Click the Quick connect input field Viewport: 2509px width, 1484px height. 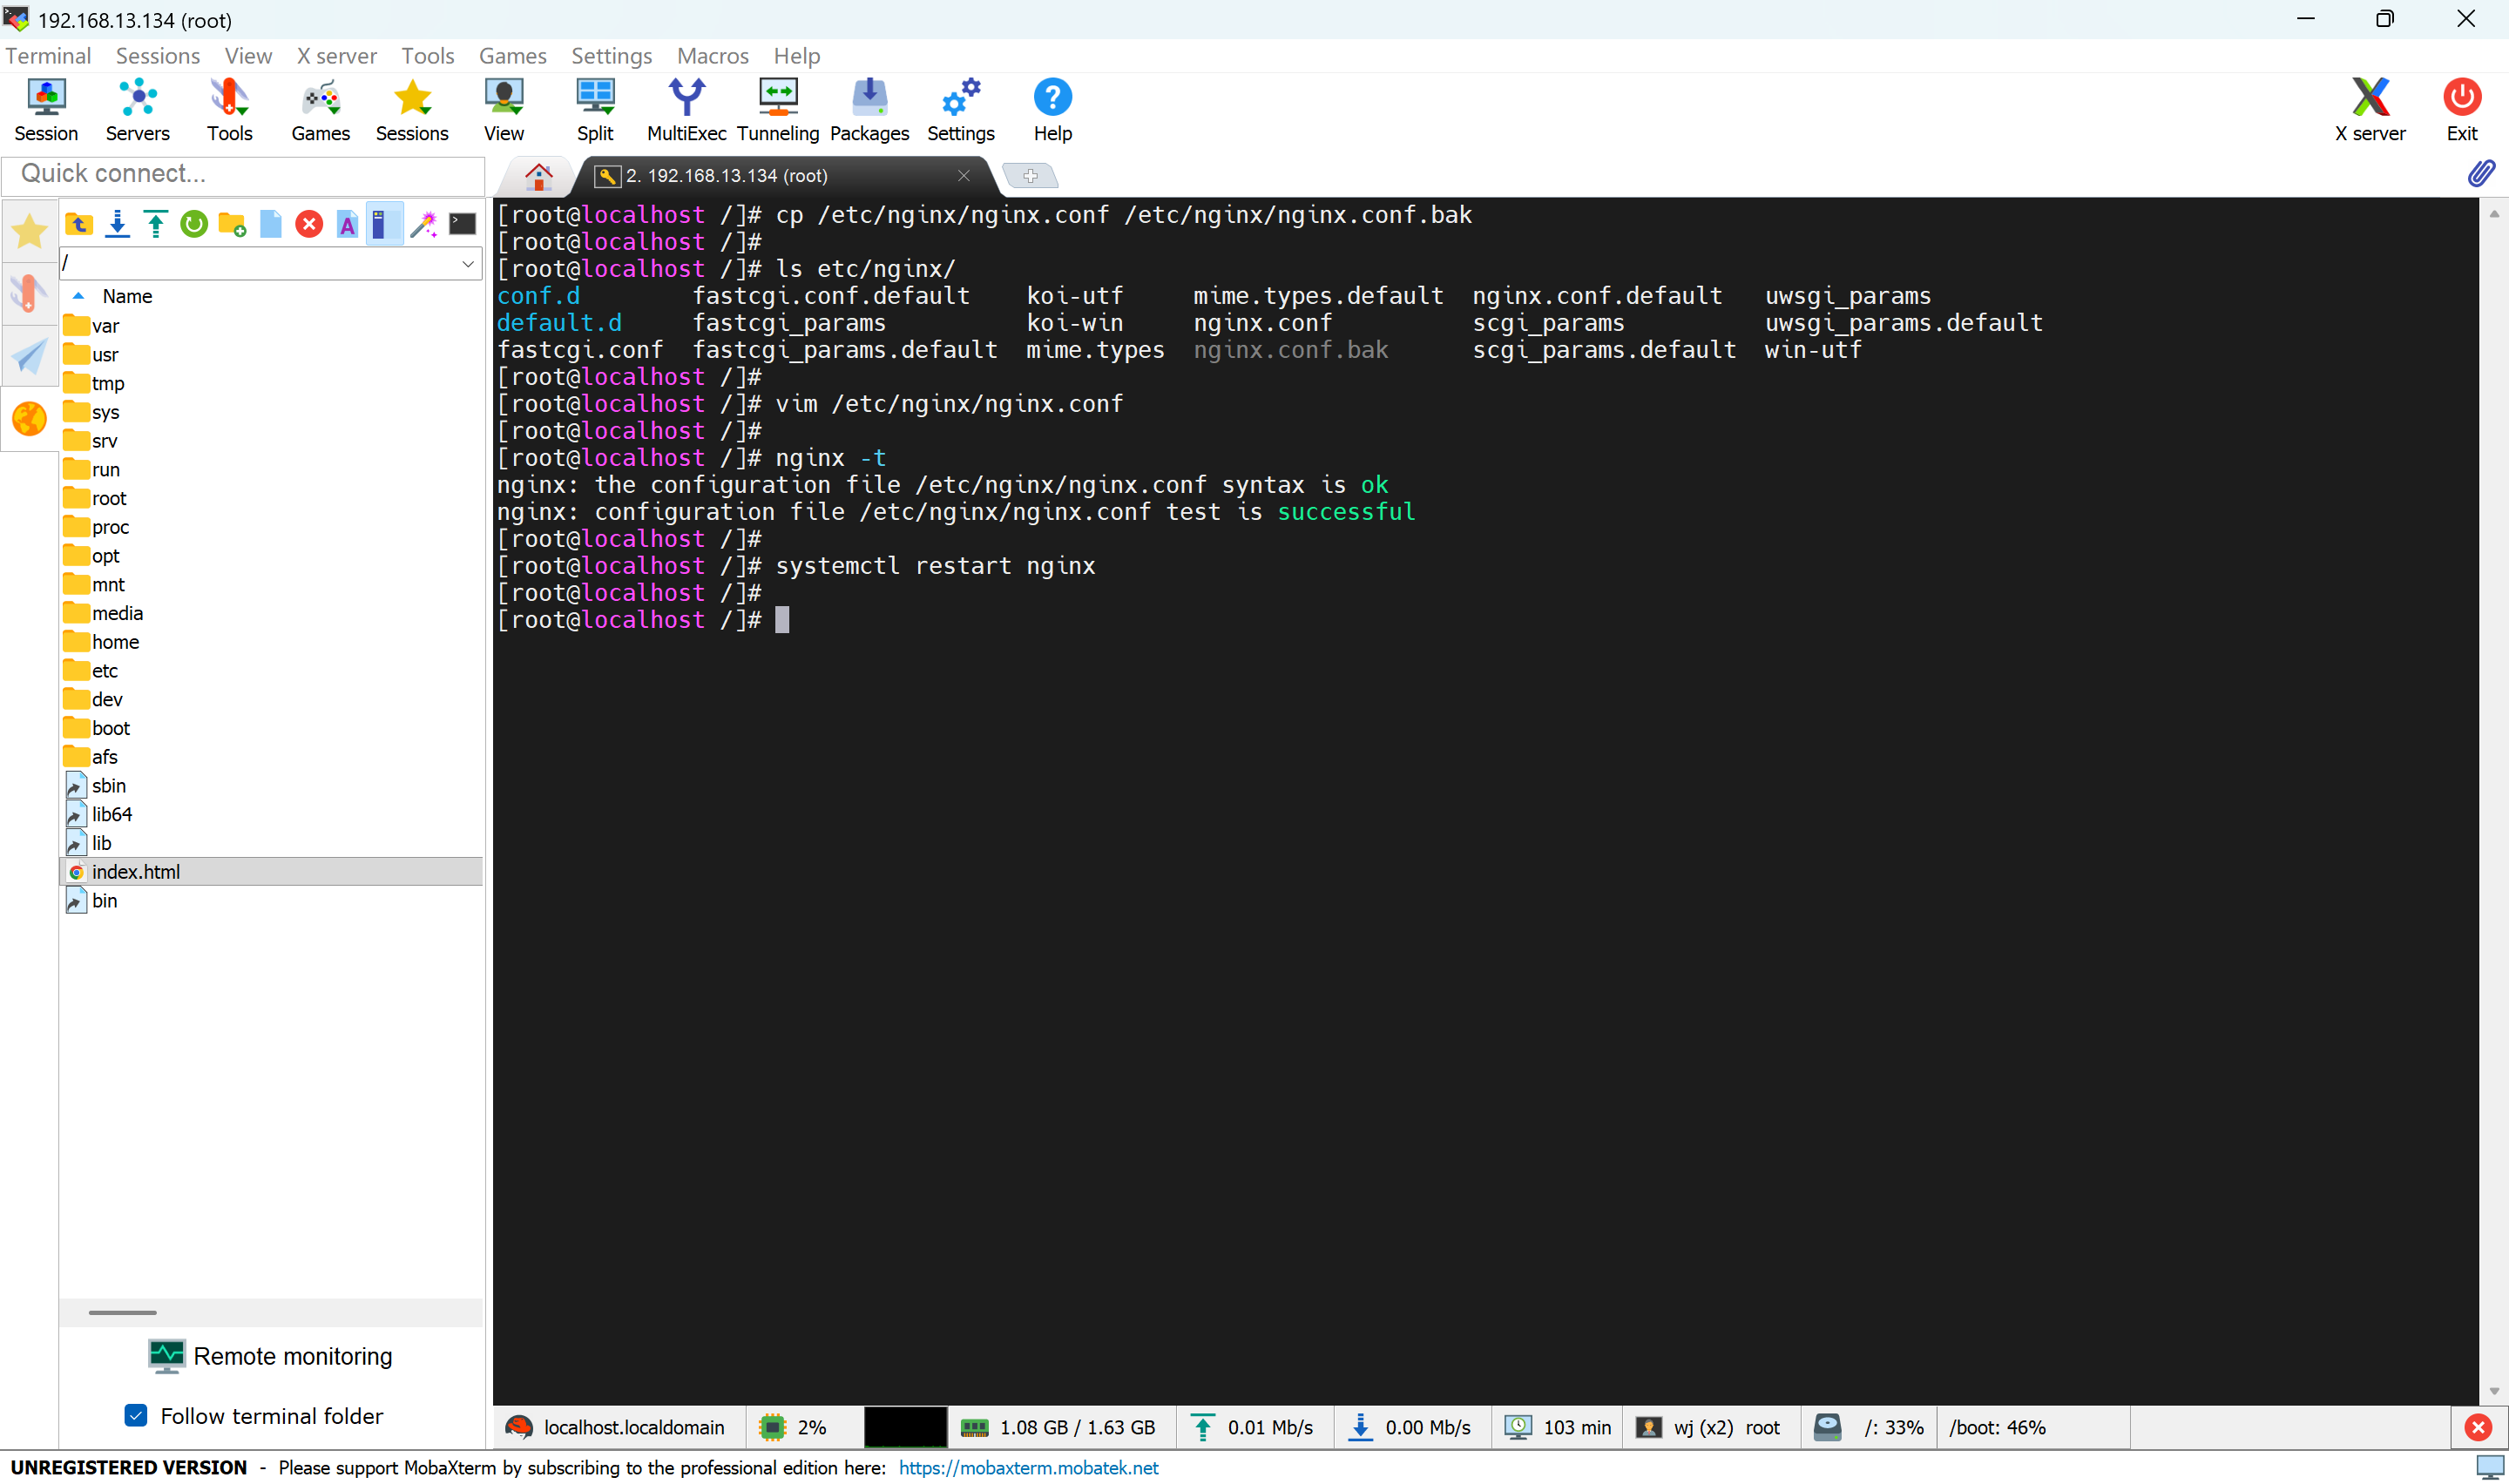coord(243,174)
